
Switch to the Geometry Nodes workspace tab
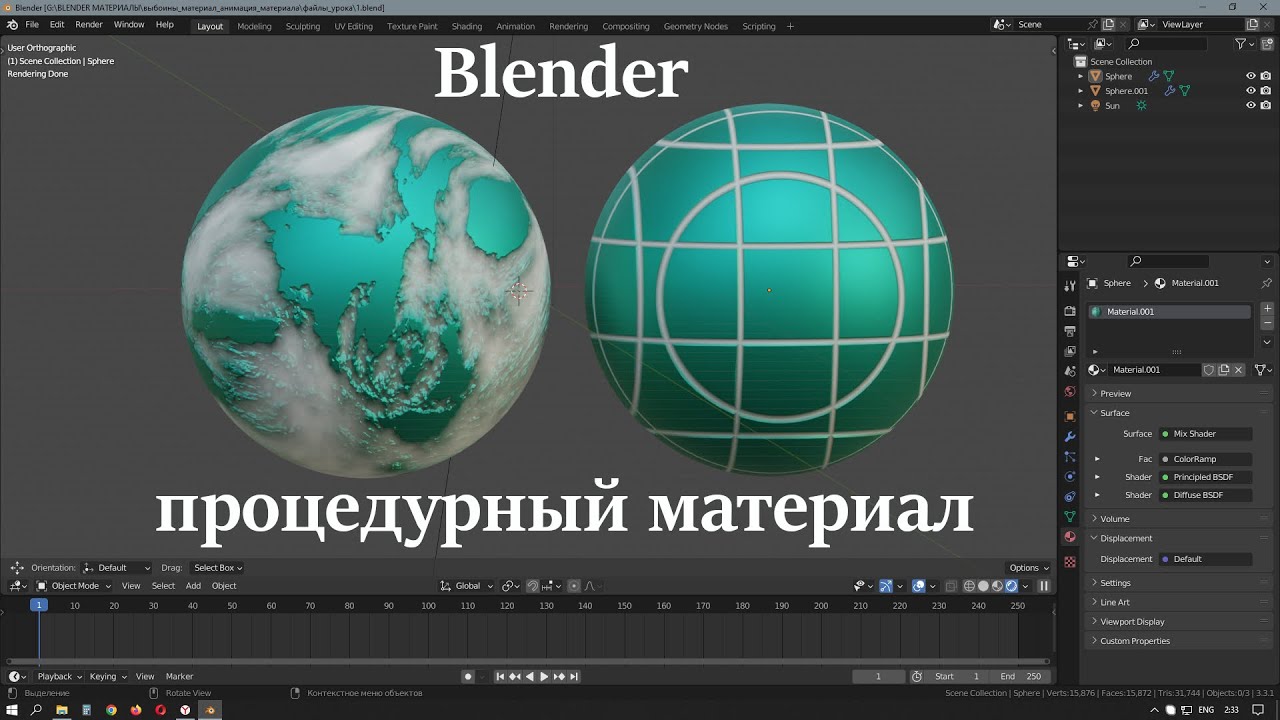coord(696,26)
